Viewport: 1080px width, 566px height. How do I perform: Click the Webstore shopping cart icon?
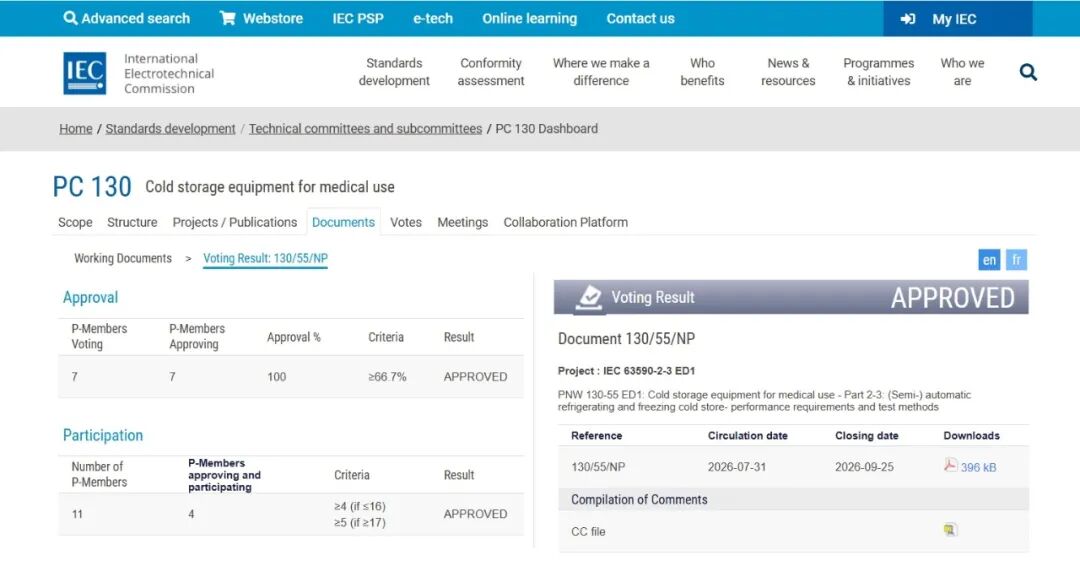pos(227,18)
